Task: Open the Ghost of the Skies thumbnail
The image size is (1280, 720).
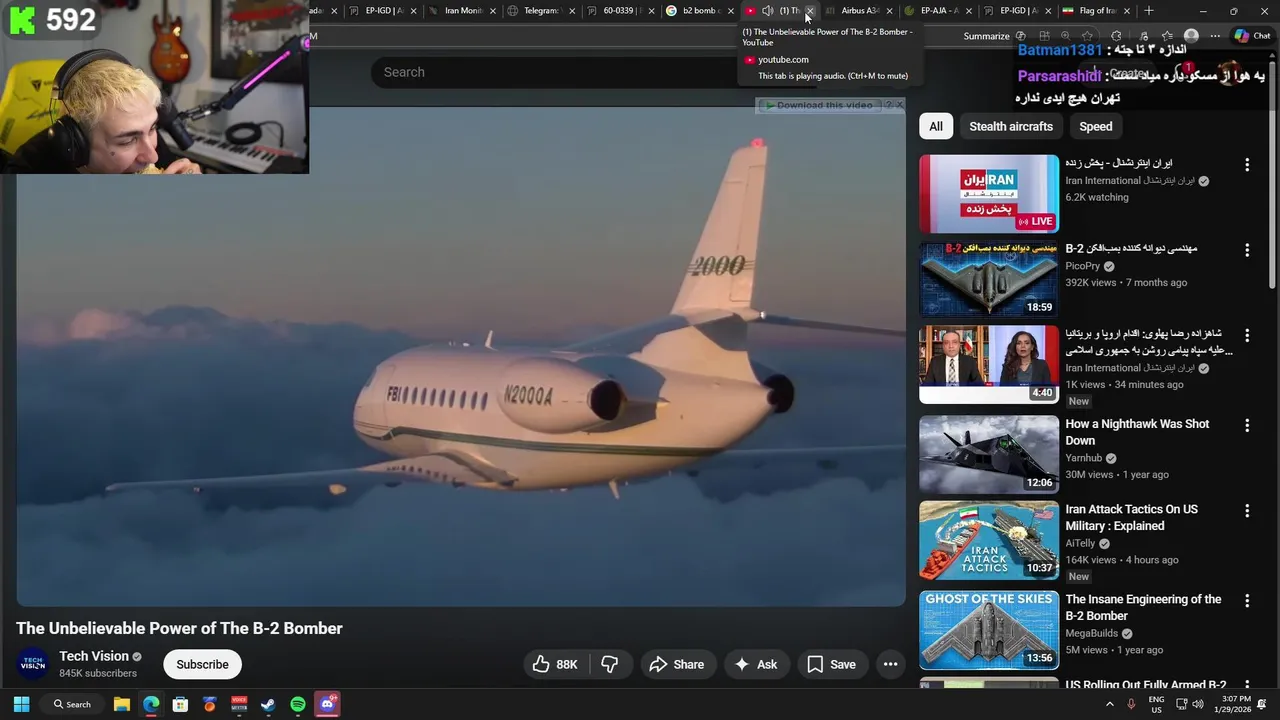Action: click(988, 629)
